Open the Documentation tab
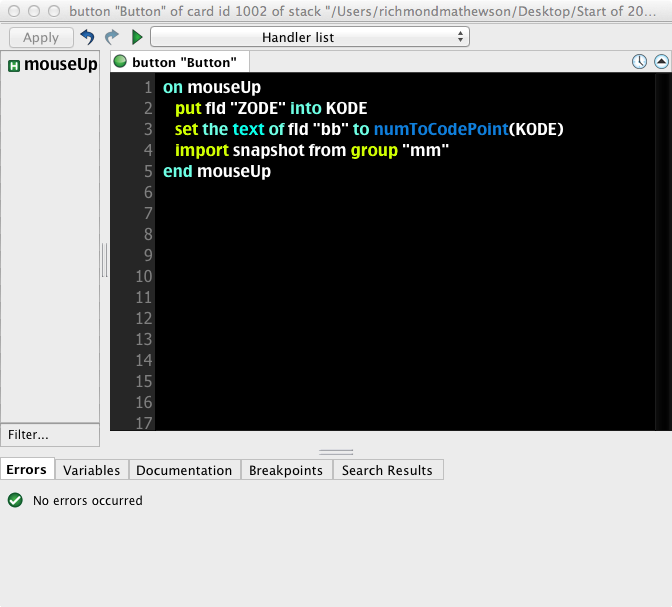Image resolution: width=672 pixels, height=607 pixels. pyautogui.click(x=184, y=470)
